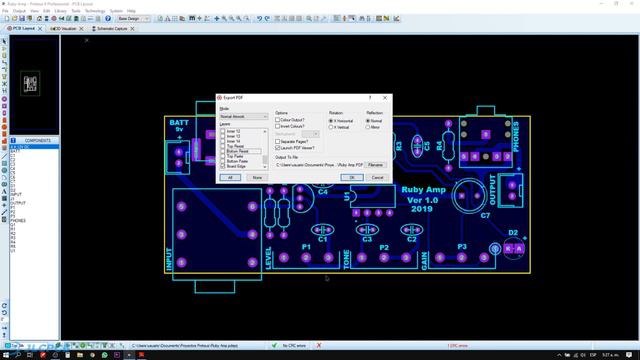Click the Filename button
640x360 pixels.
(376, 165)
